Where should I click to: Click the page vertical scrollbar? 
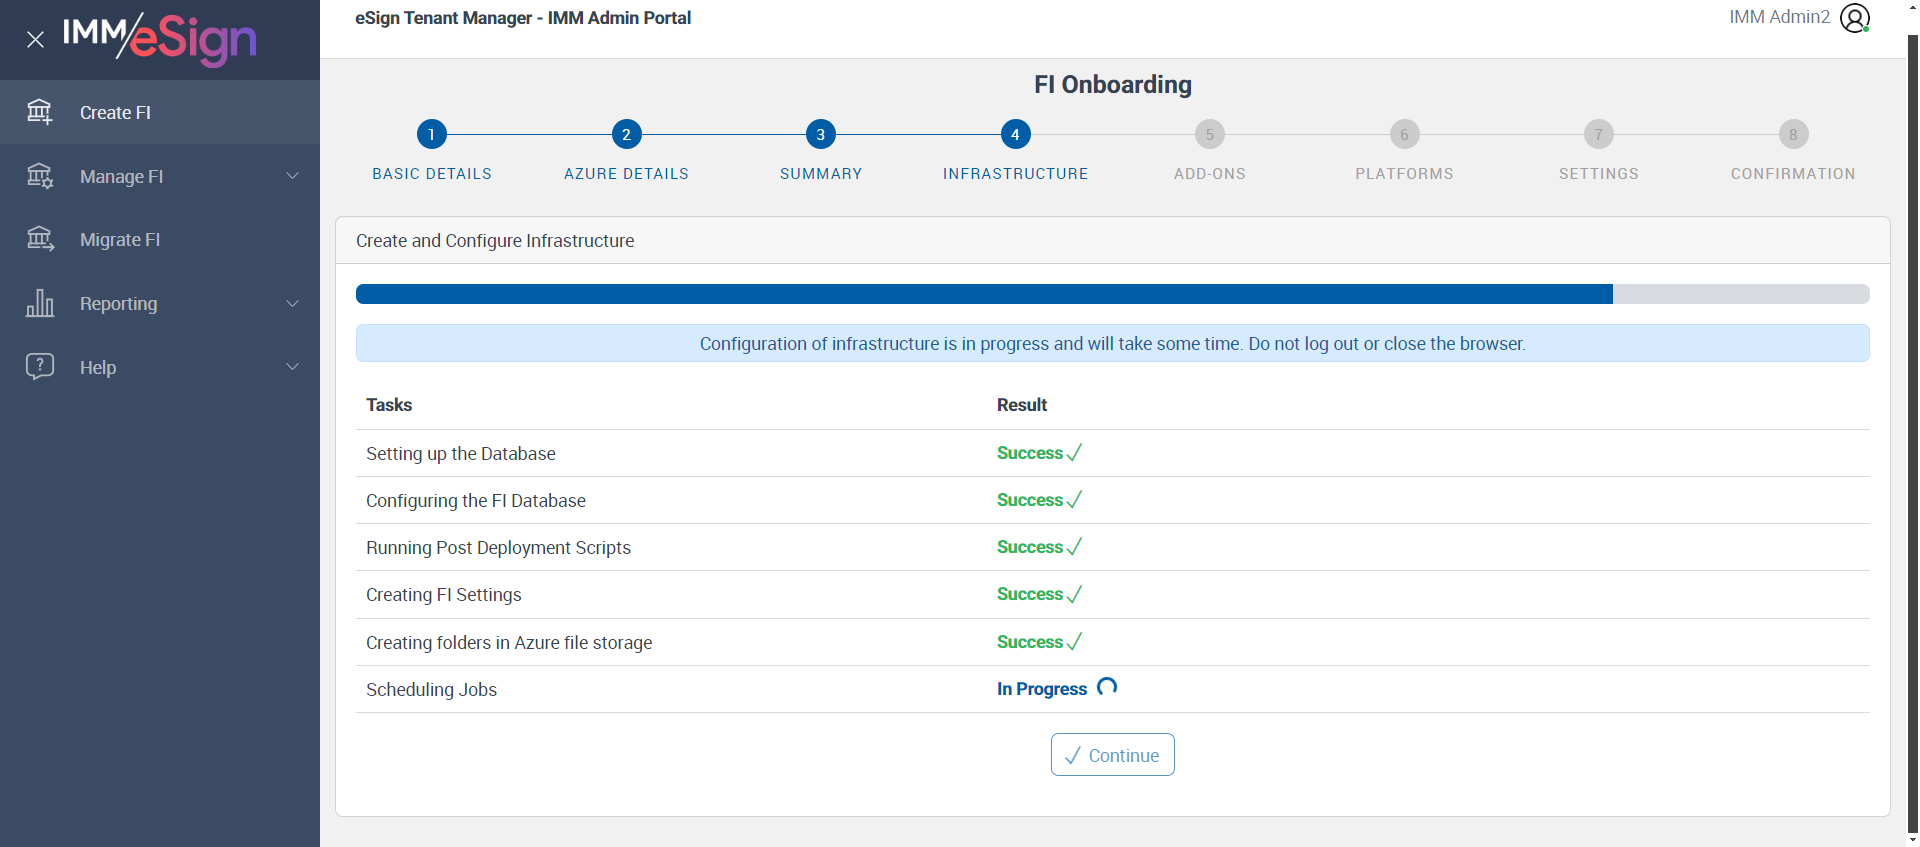pos(1913,430)
